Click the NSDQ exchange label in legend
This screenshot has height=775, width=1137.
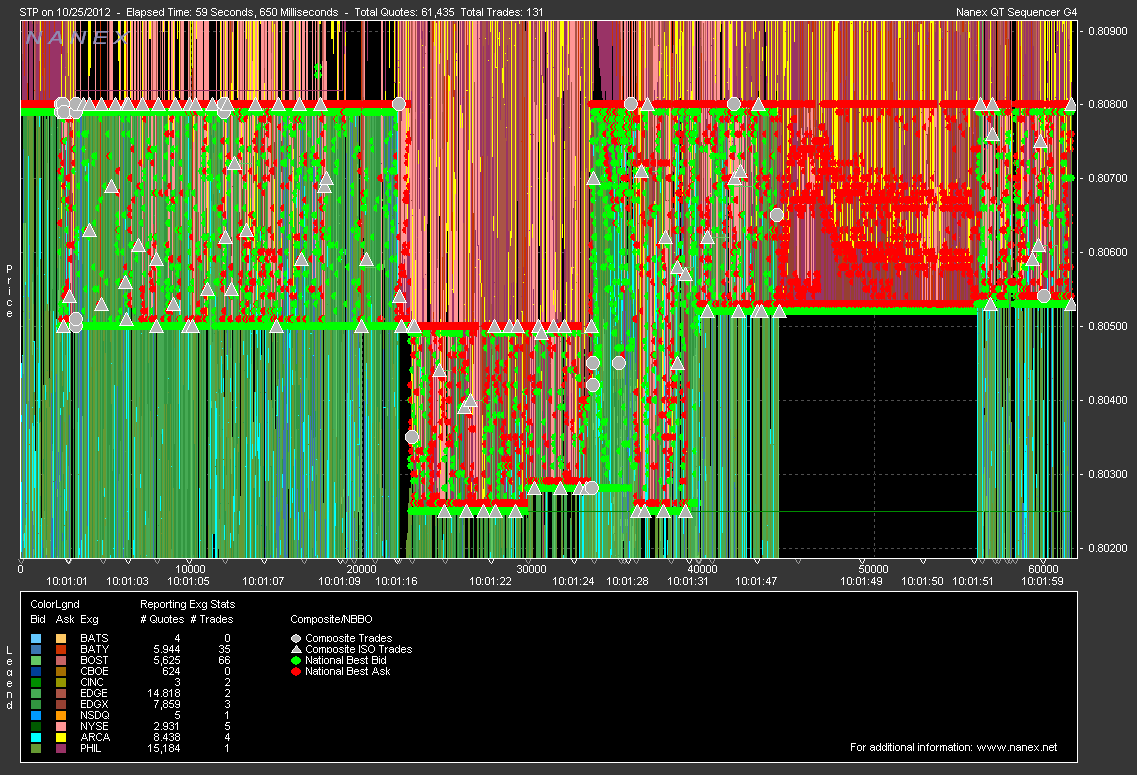click(94, 716)
